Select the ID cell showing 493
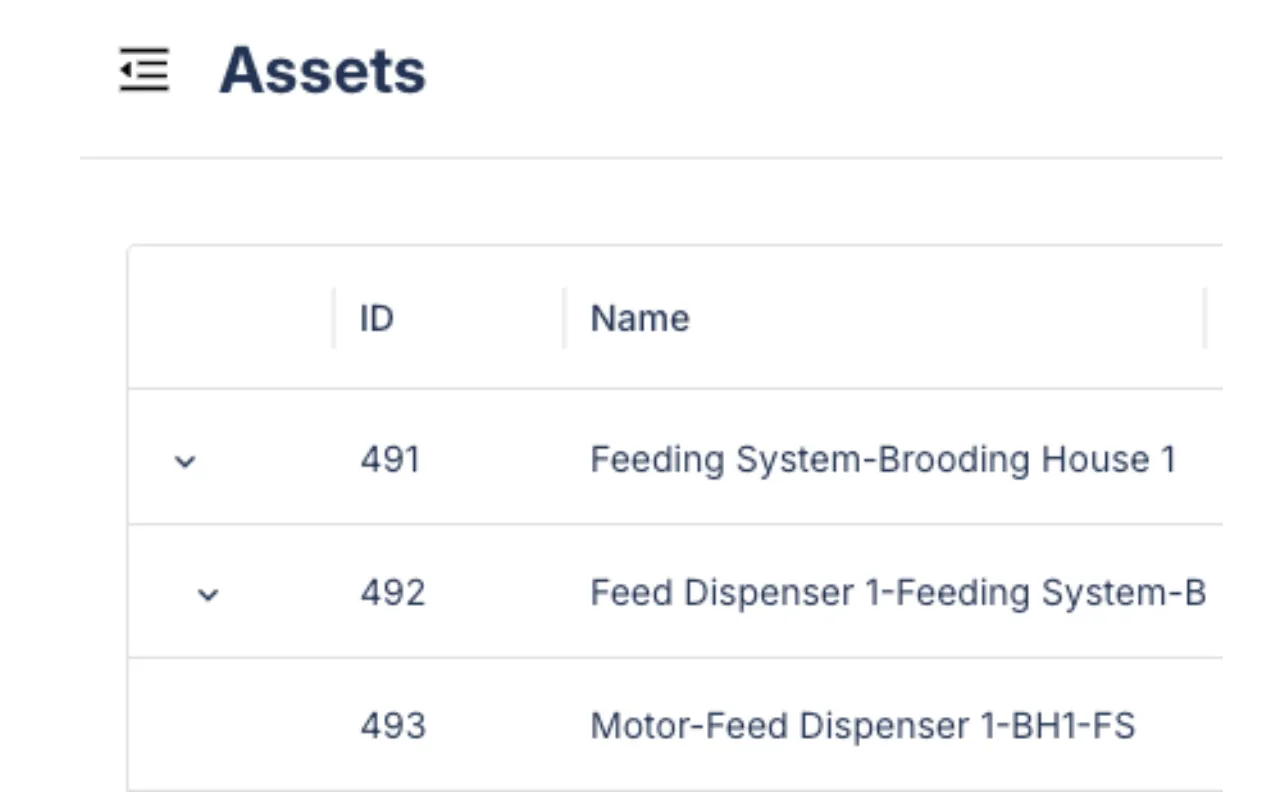 [x=393, y=726]
